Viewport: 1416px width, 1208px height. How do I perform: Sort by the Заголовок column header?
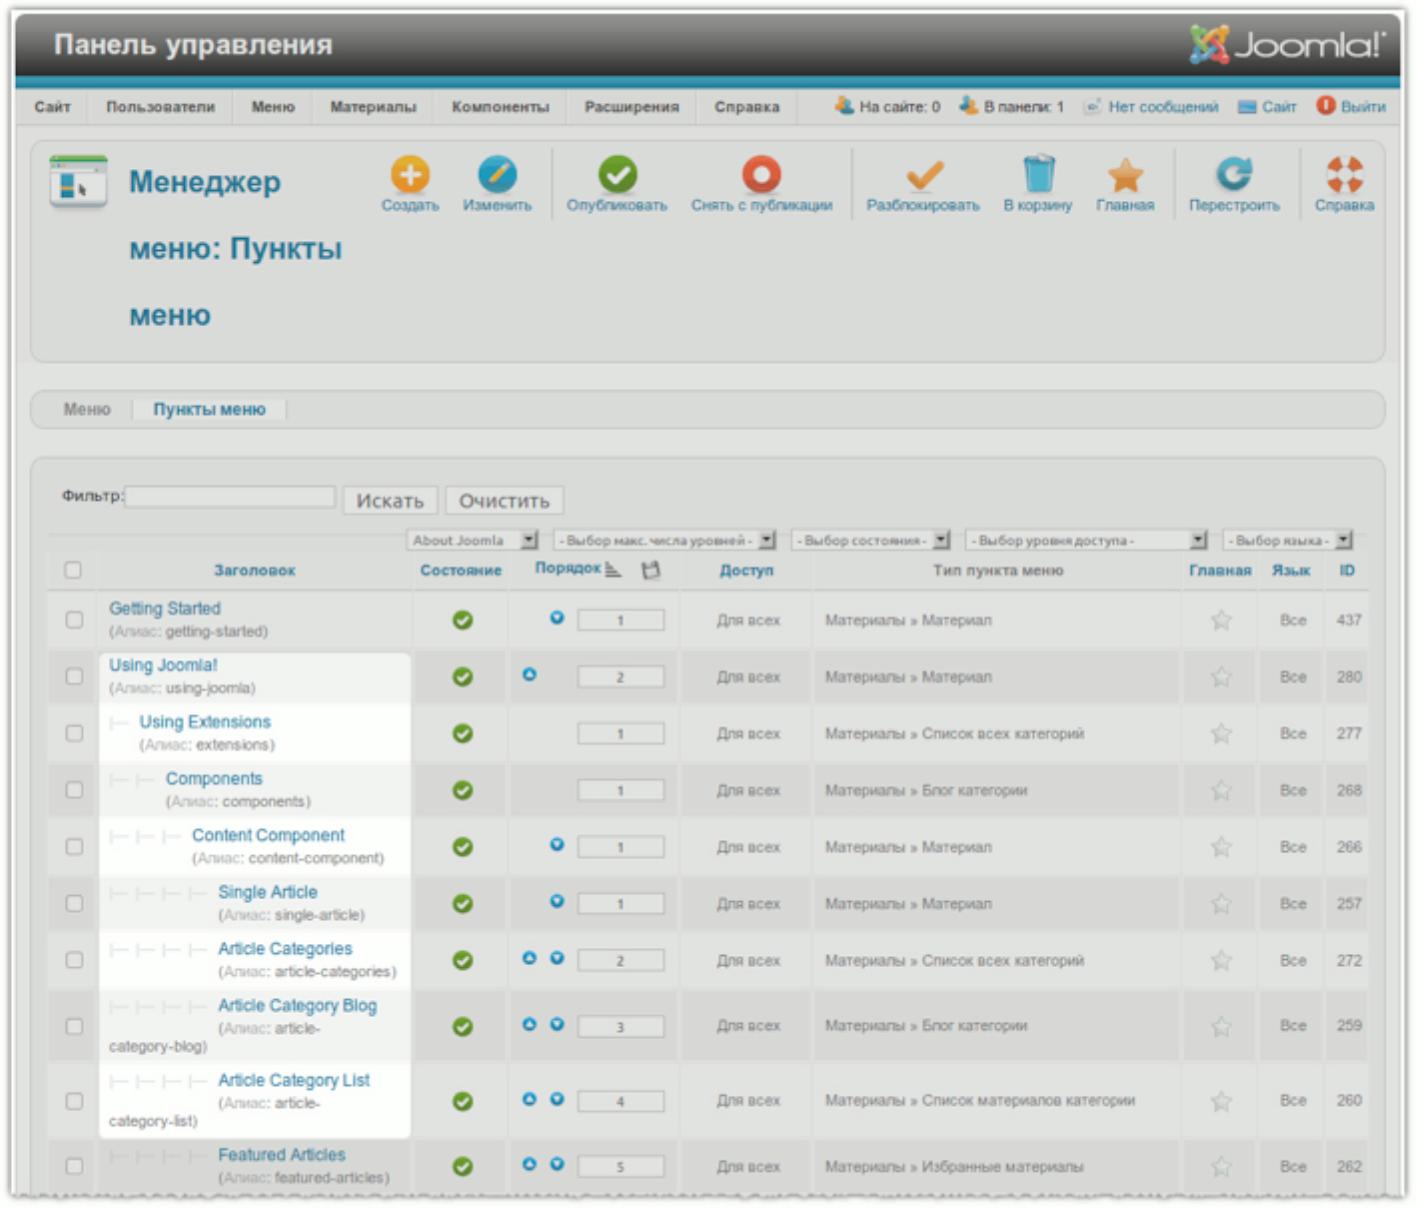pos(254,570)
